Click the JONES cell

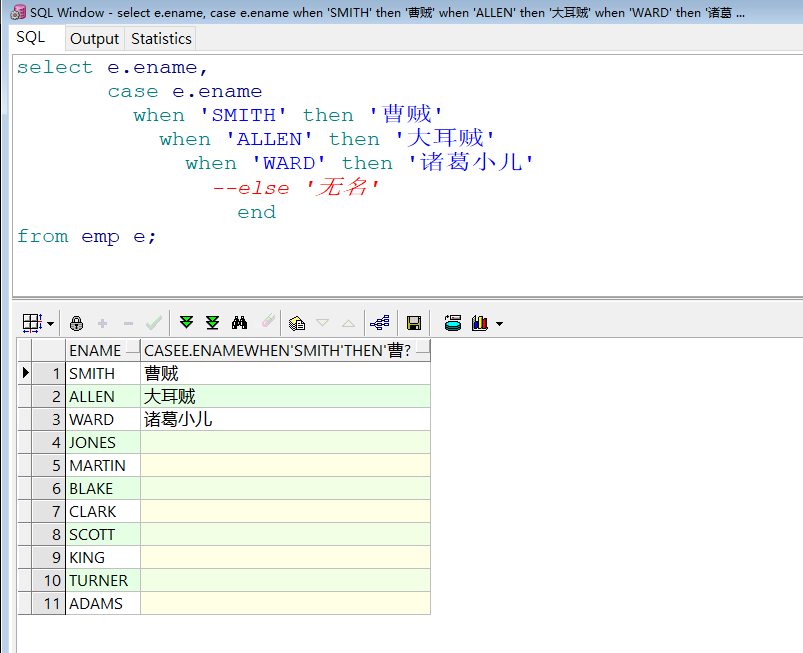[x=103, y=443]
